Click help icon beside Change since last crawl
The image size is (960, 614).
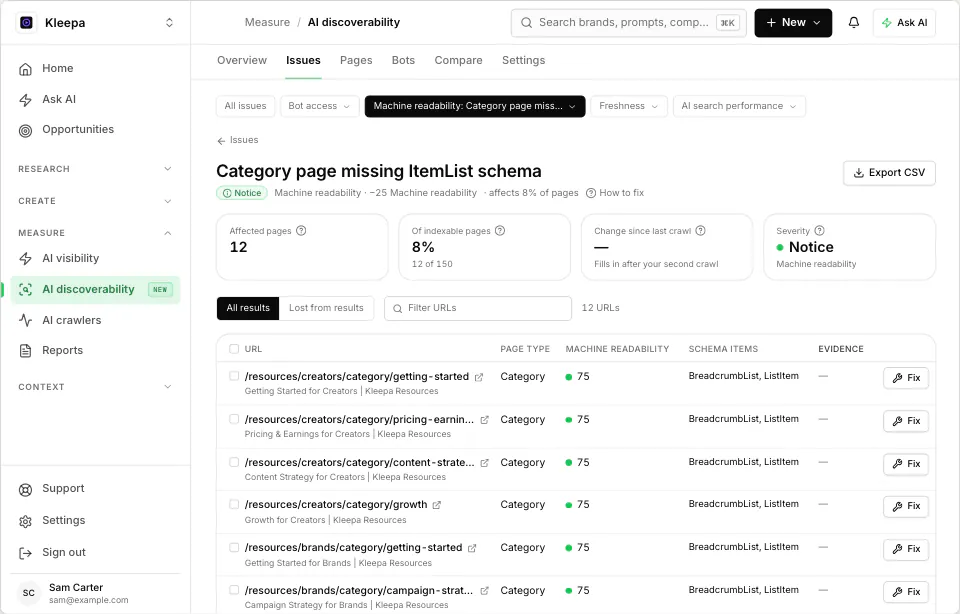click(x=700, y=231)
